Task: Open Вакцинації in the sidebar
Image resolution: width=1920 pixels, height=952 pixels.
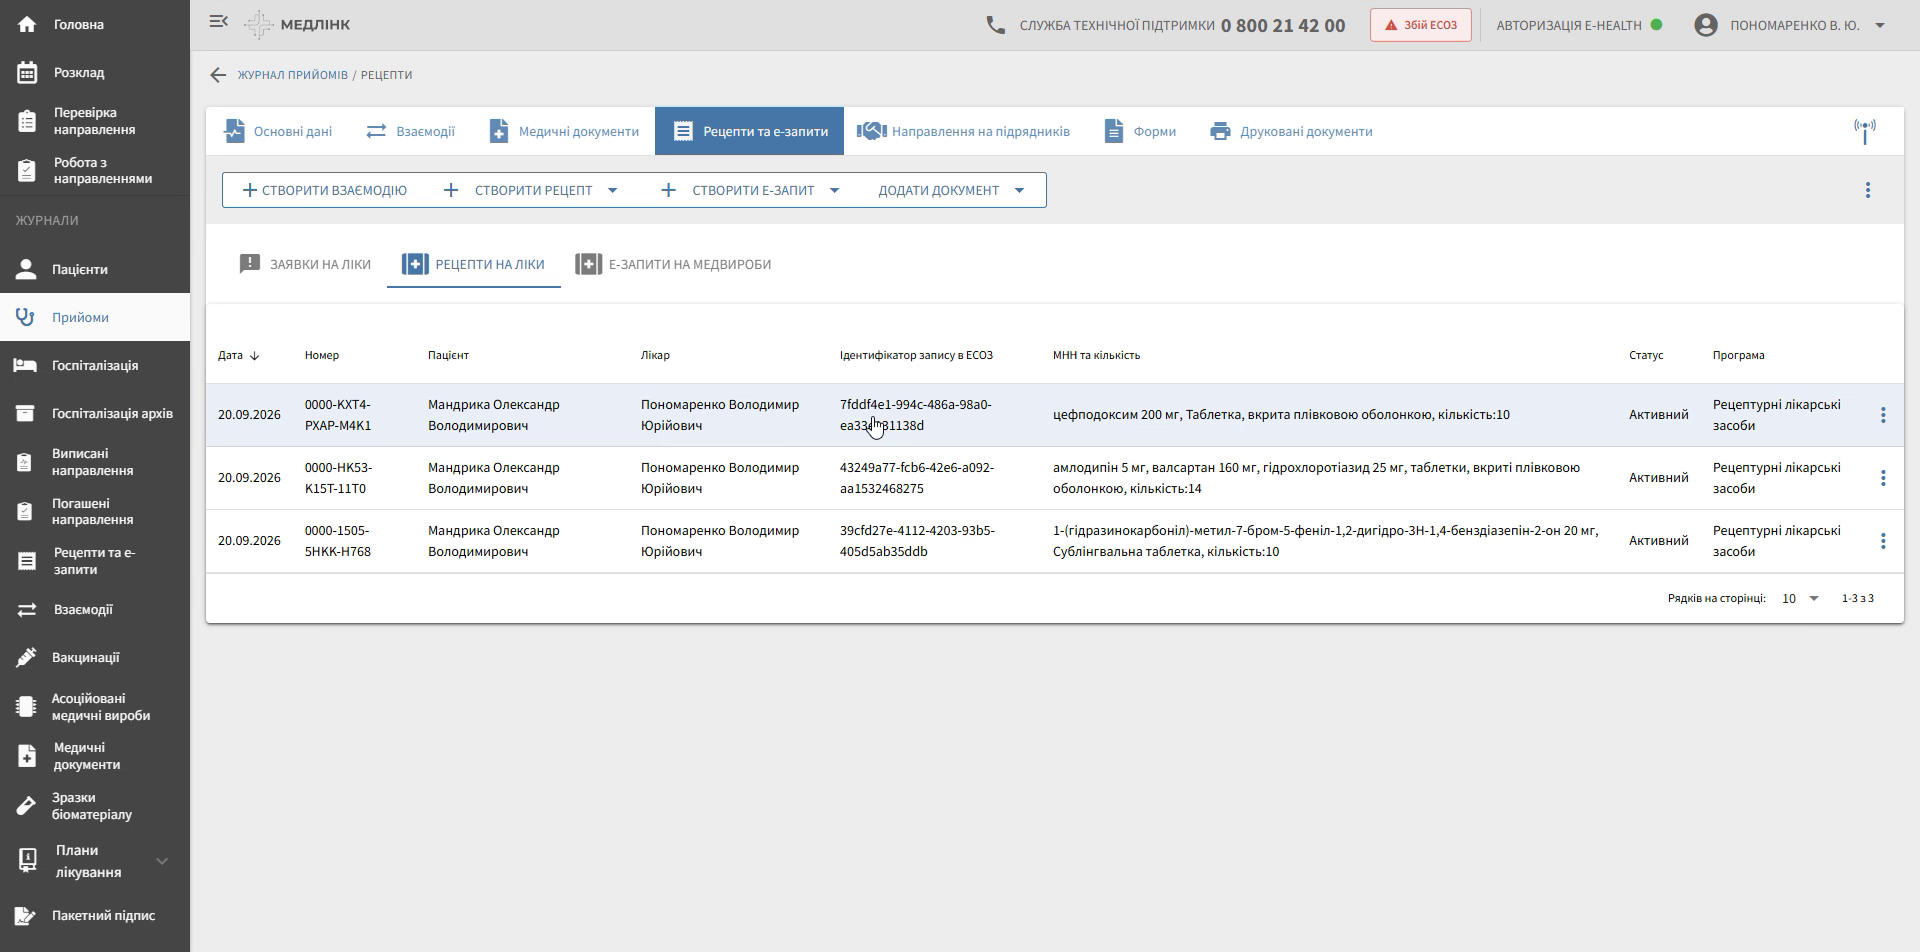Action: 95,657
